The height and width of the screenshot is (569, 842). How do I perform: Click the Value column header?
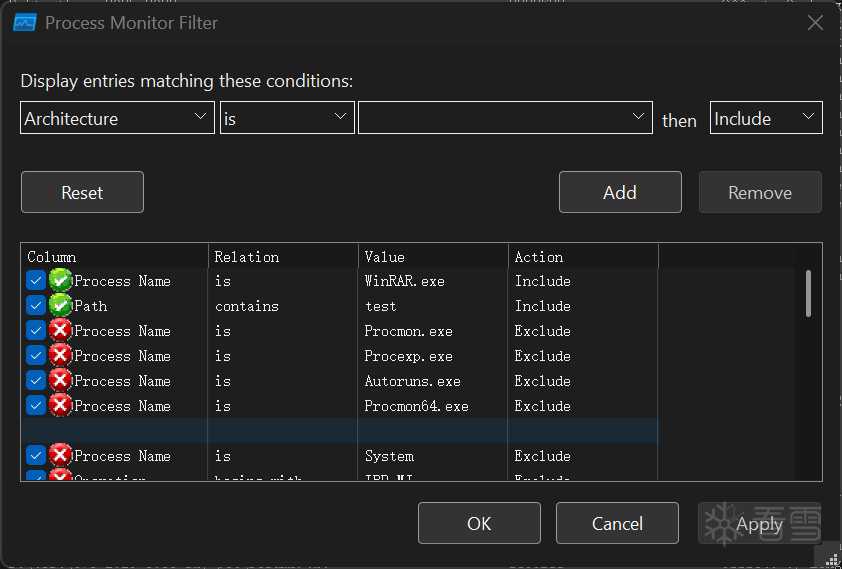point(433,257)
